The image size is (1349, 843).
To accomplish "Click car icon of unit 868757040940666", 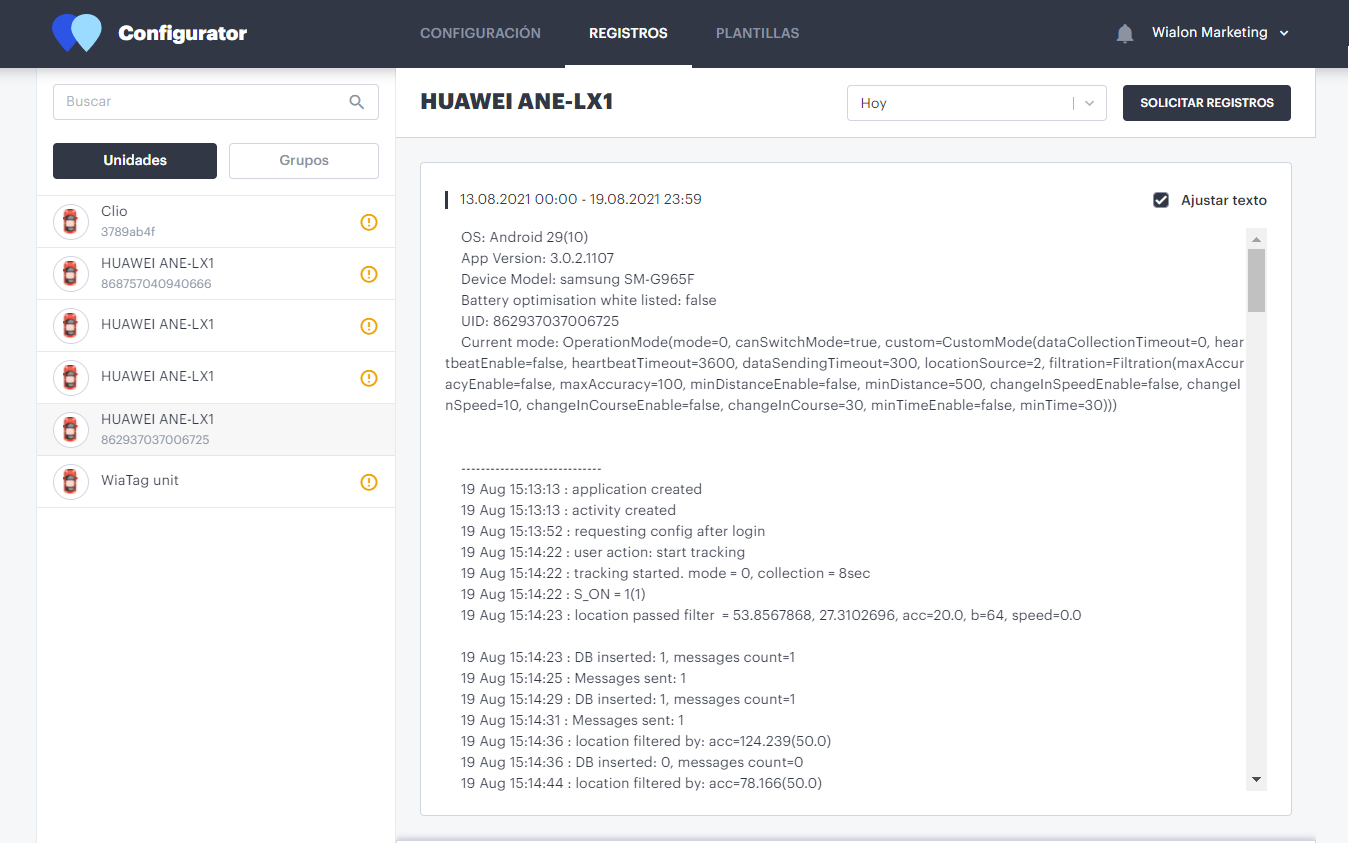I will point(70,273).
